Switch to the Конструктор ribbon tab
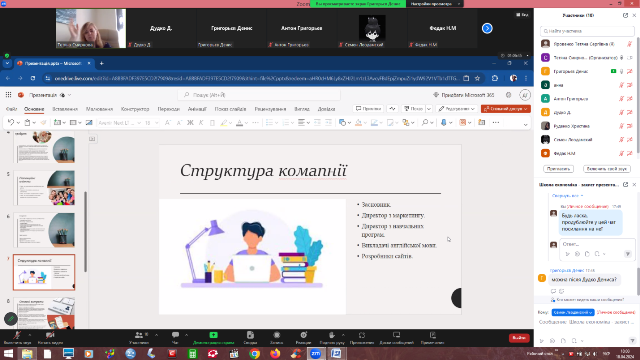Viewport: 640px width, 360px height. pyautogui.click(x=135, y=109)
